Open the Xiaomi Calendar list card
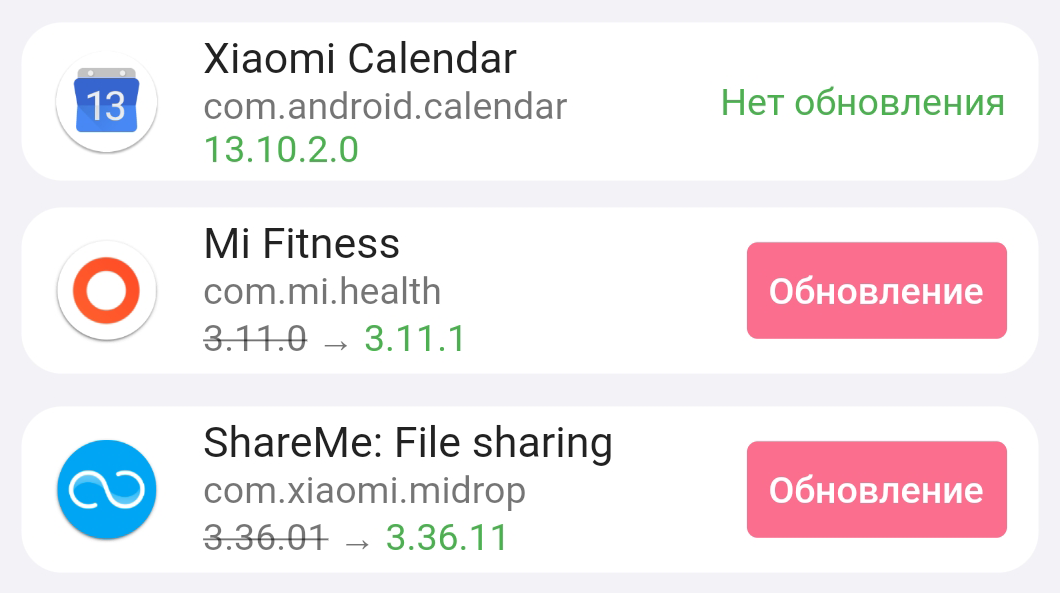 [530, 101]
